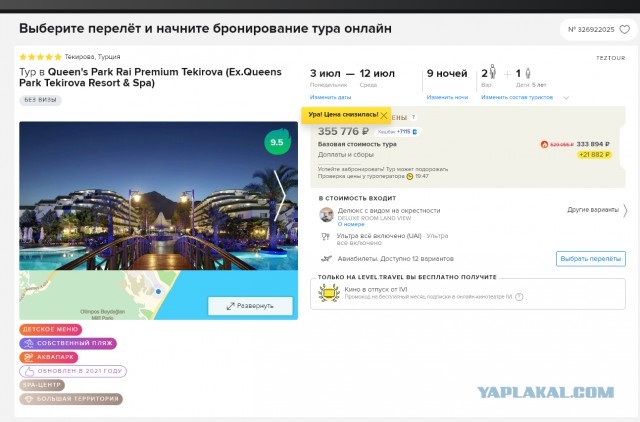Click the 355 776 ₽ total price
The width and height of the screenshot is (640, 422).
pos(343,131)
